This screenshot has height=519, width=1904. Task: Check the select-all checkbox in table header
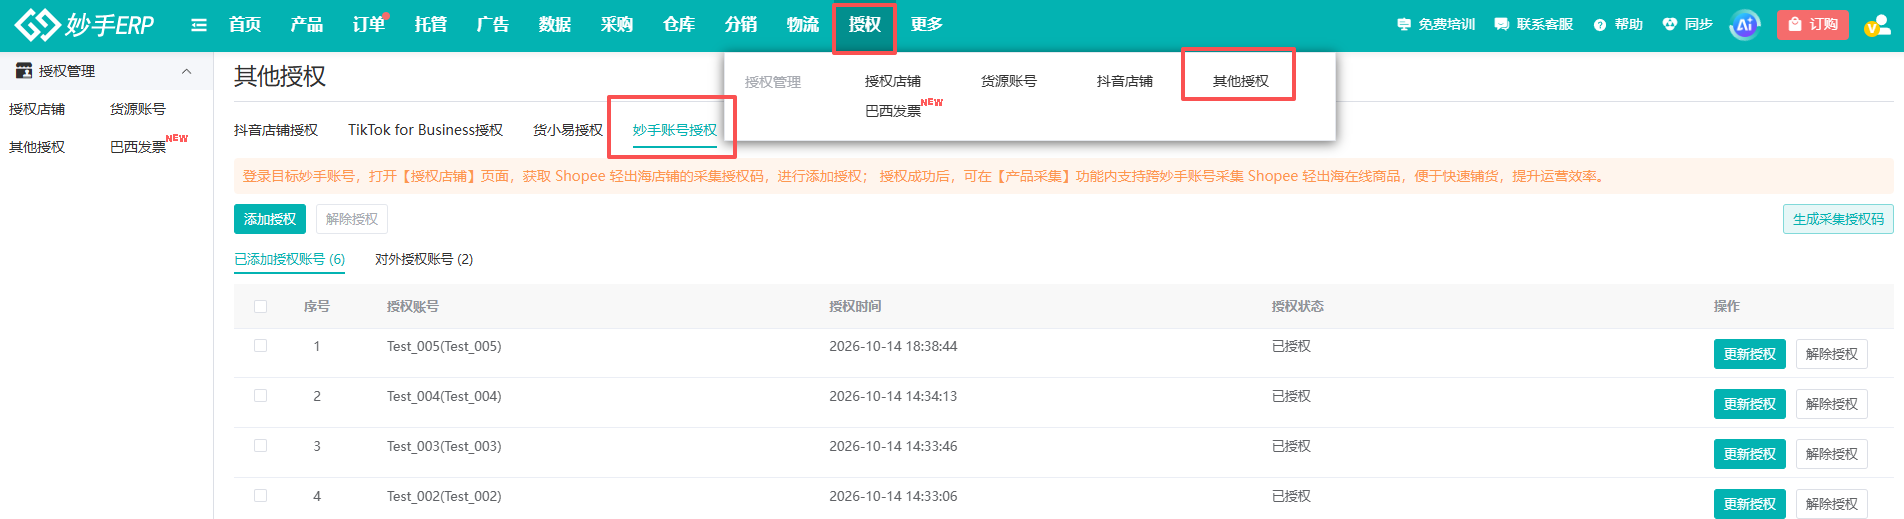pyautogui.click(x=261, y=307)
